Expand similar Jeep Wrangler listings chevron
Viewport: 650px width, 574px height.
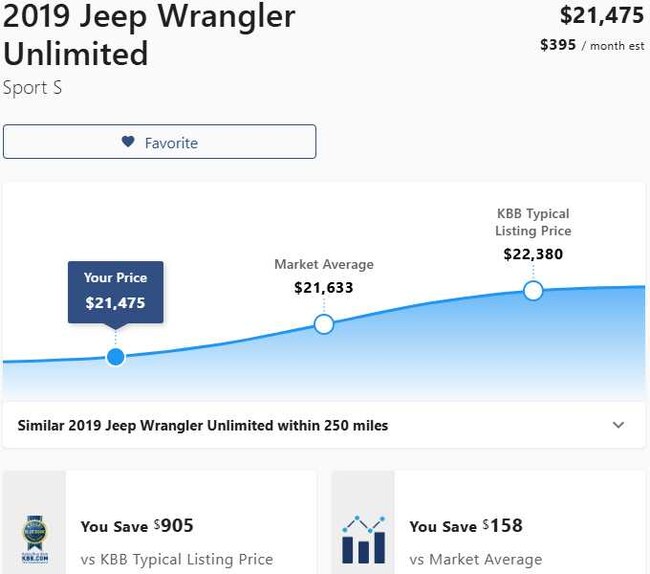point(618,425)
